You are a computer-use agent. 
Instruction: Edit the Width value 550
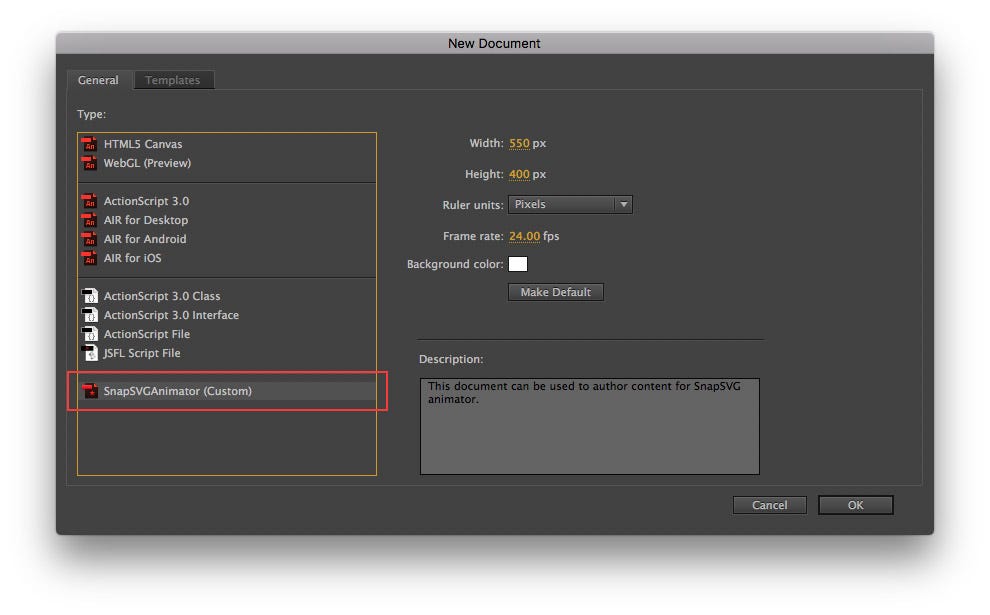[x=519, y=143]
